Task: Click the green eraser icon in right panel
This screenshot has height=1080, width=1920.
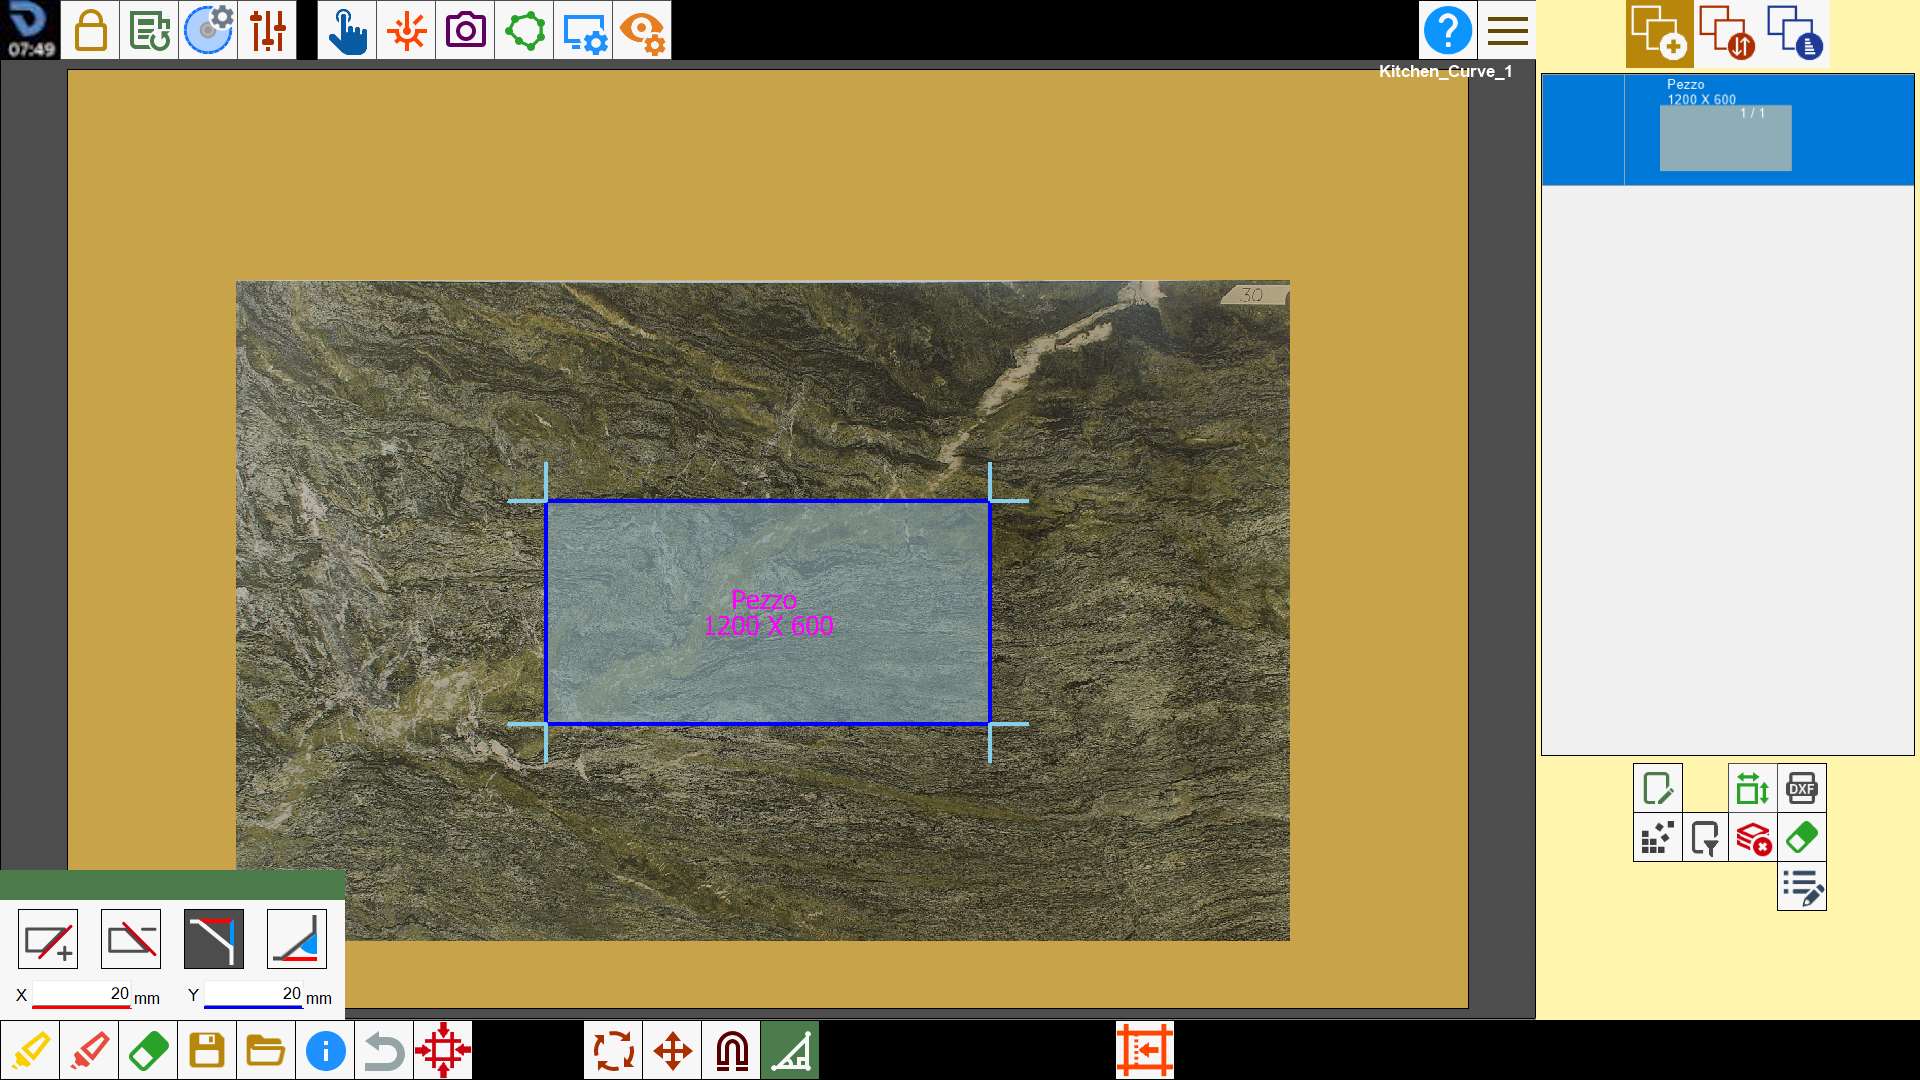Action: point(1801,837)
